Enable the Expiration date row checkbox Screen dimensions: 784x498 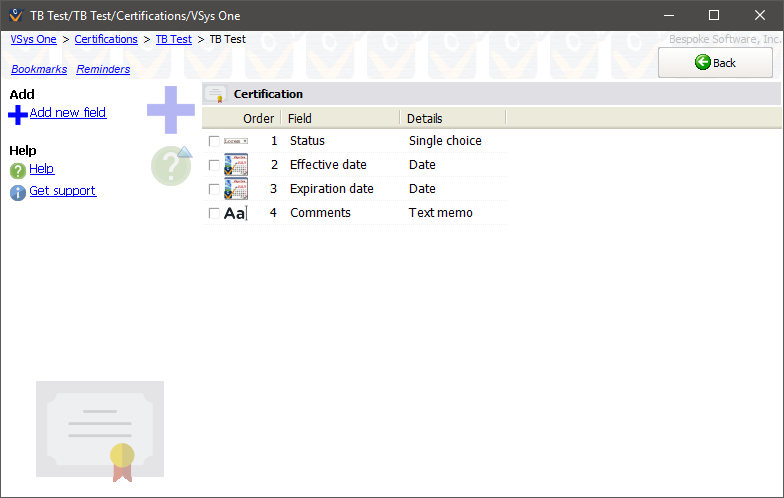[x=214, y=189]
